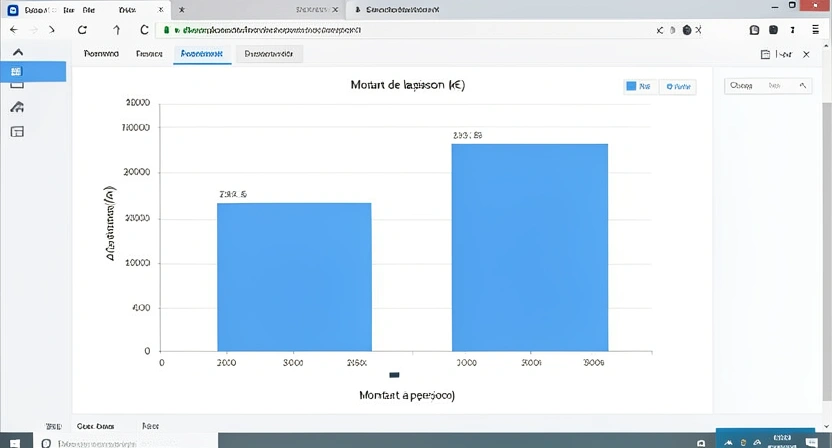Collapse the sidebar with the top chevron

tap(18, 52)
